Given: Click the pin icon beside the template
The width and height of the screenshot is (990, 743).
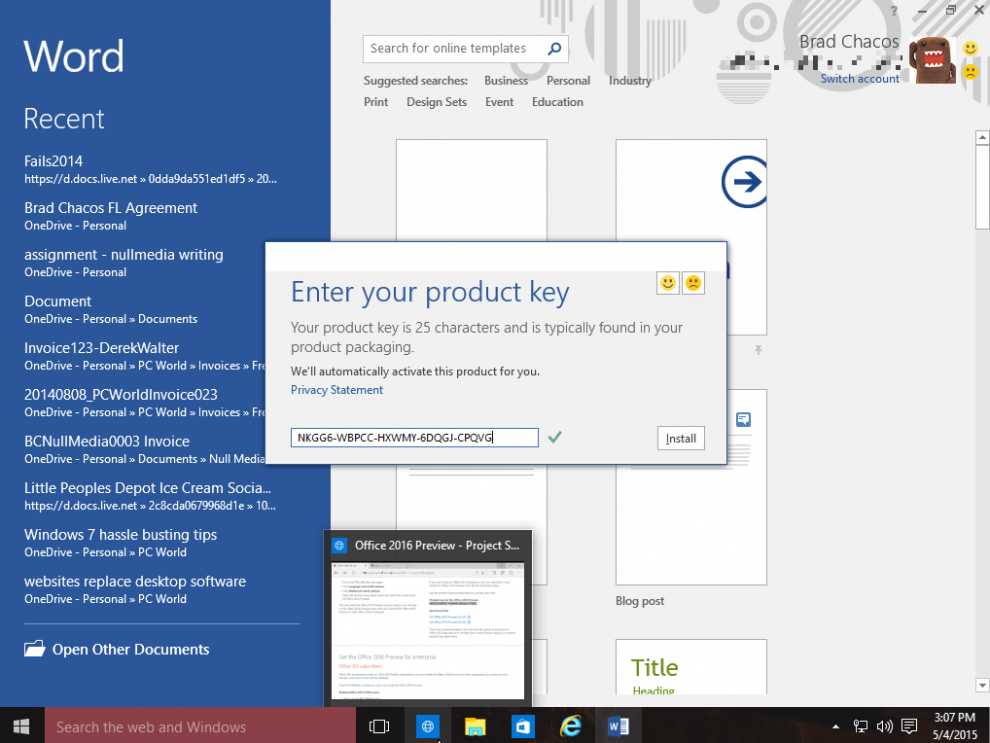Looking at the screenshot, I should coord(758,350).
